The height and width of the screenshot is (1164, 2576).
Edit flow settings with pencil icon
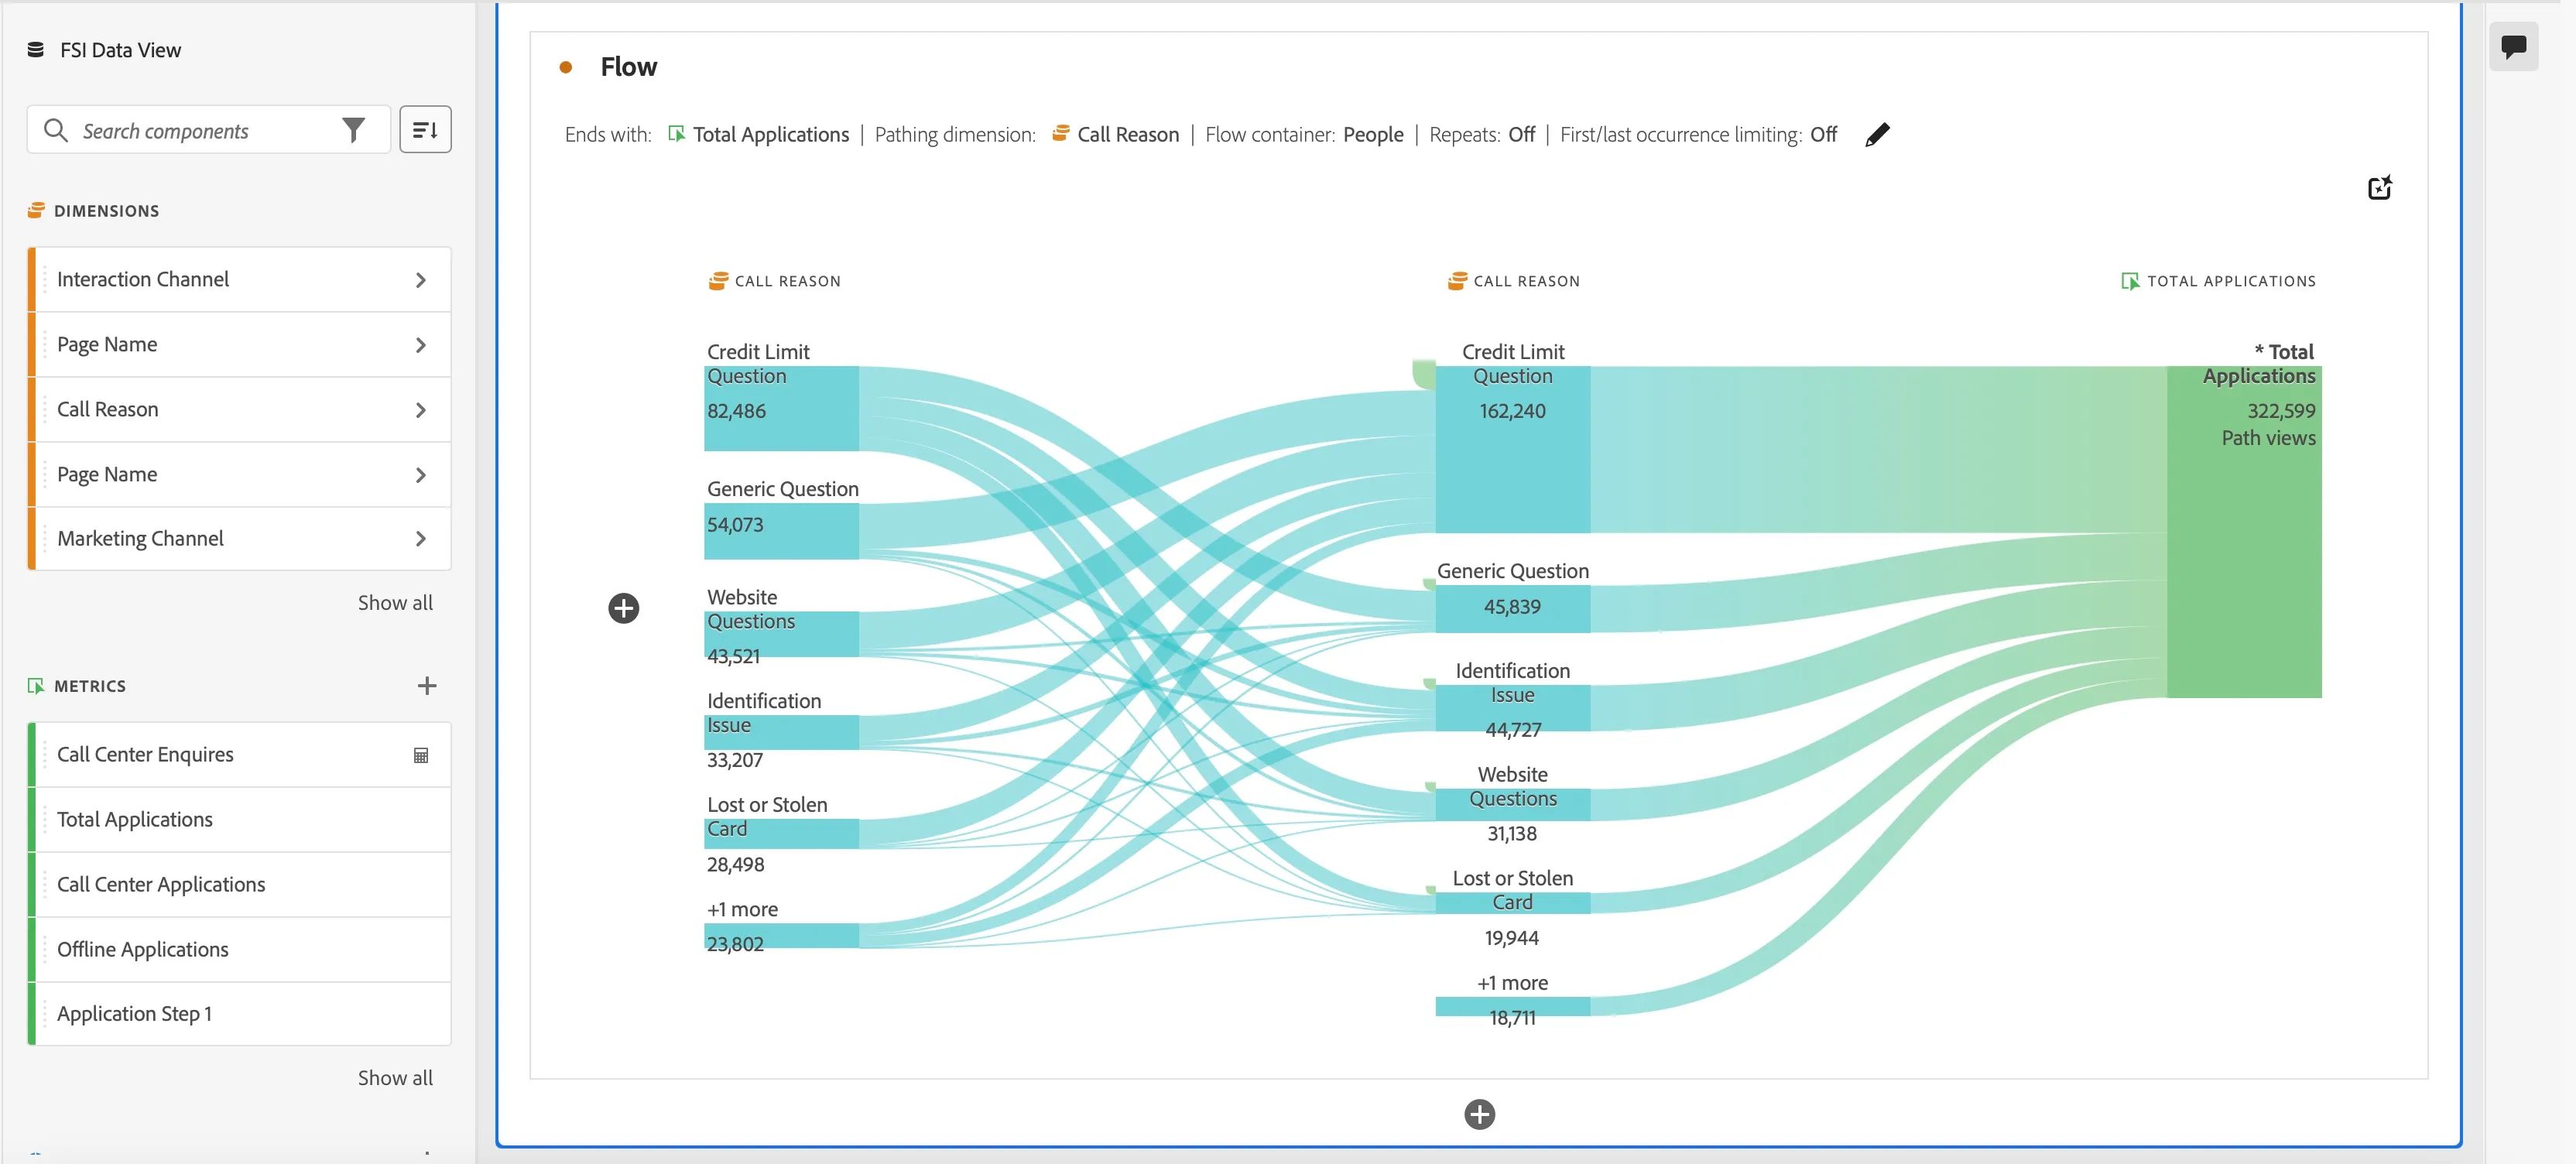pos(1877,134)
